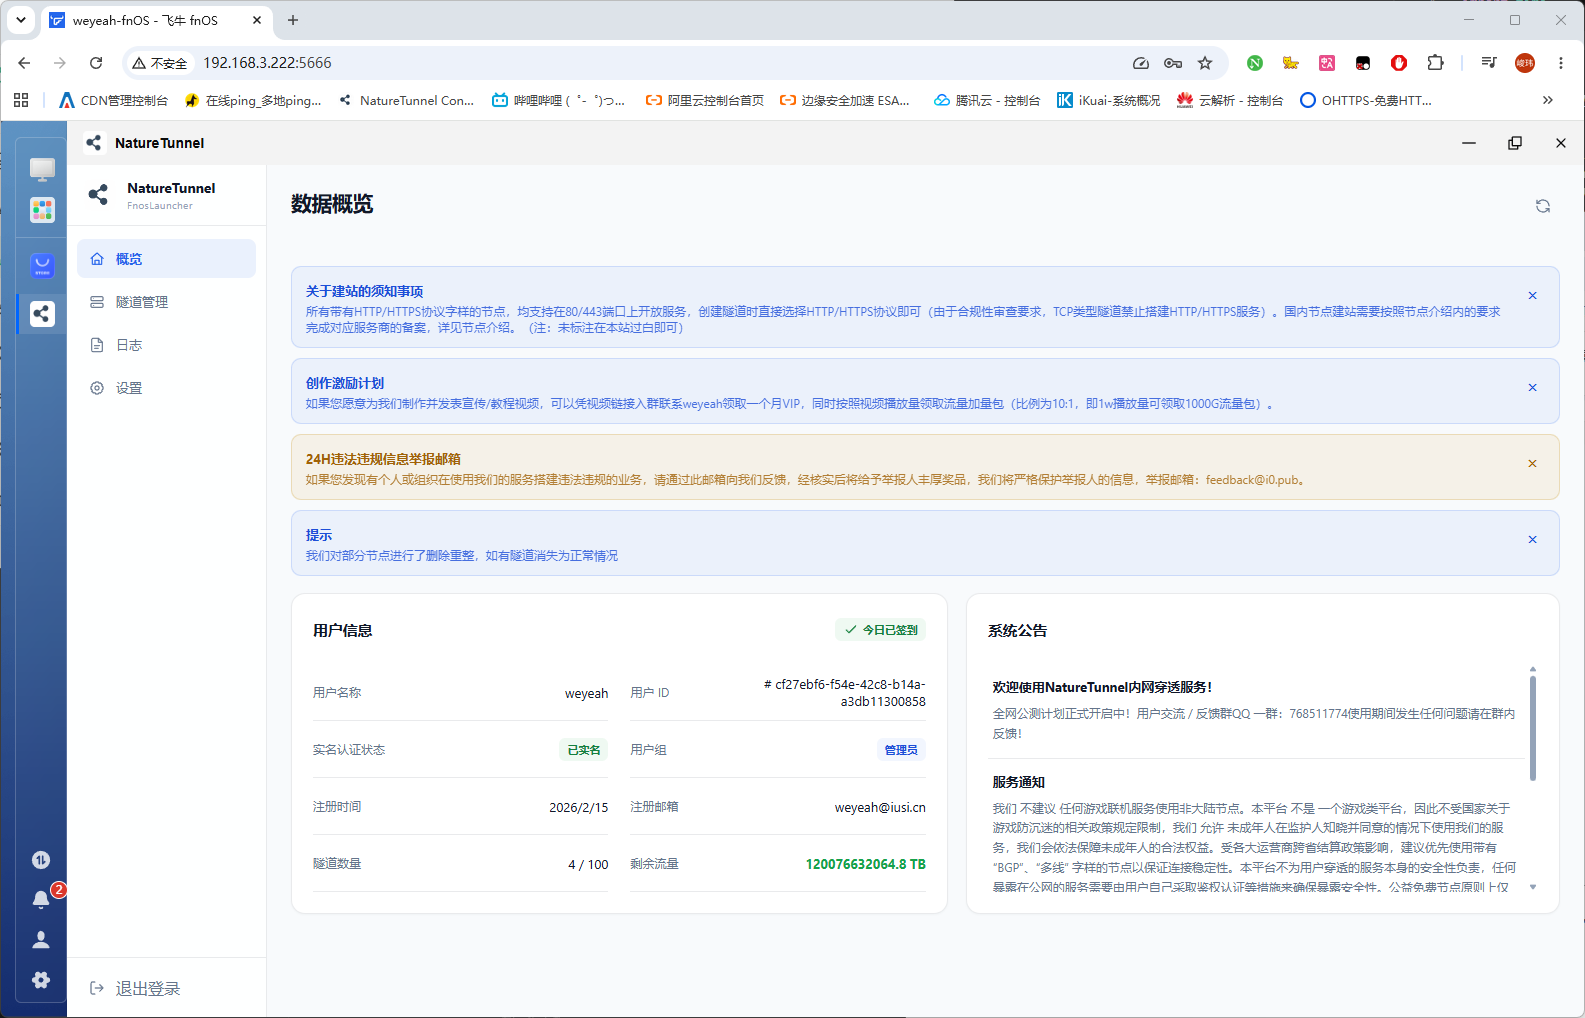1585x1018 pixels.
Task: Click the 管理员 user group tag
Action: [x=901, y=750]
